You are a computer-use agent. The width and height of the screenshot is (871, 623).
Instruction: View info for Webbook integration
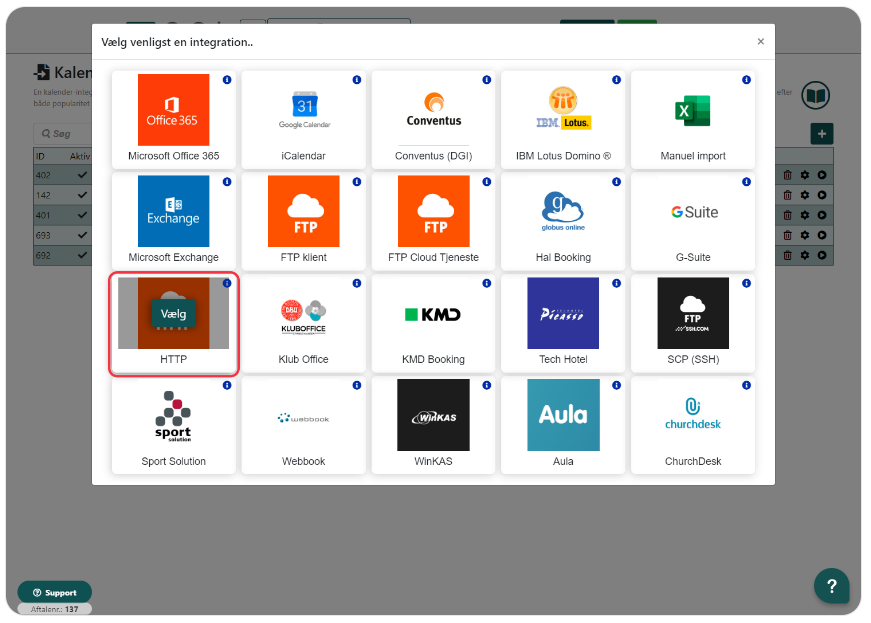coord(357,385)
